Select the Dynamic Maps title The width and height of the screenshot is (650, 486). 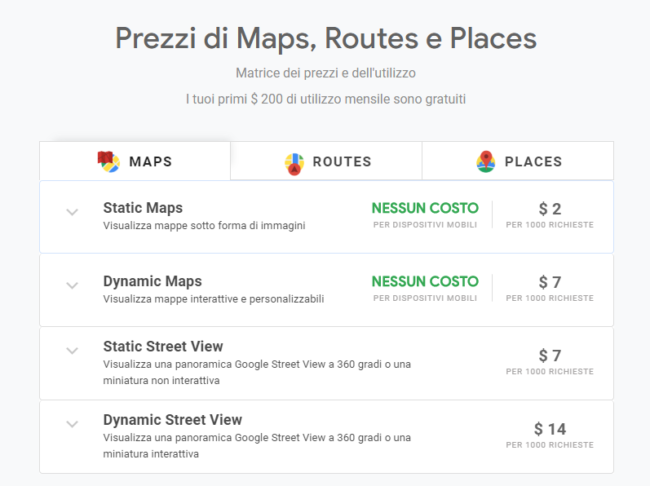click(152, 281)
